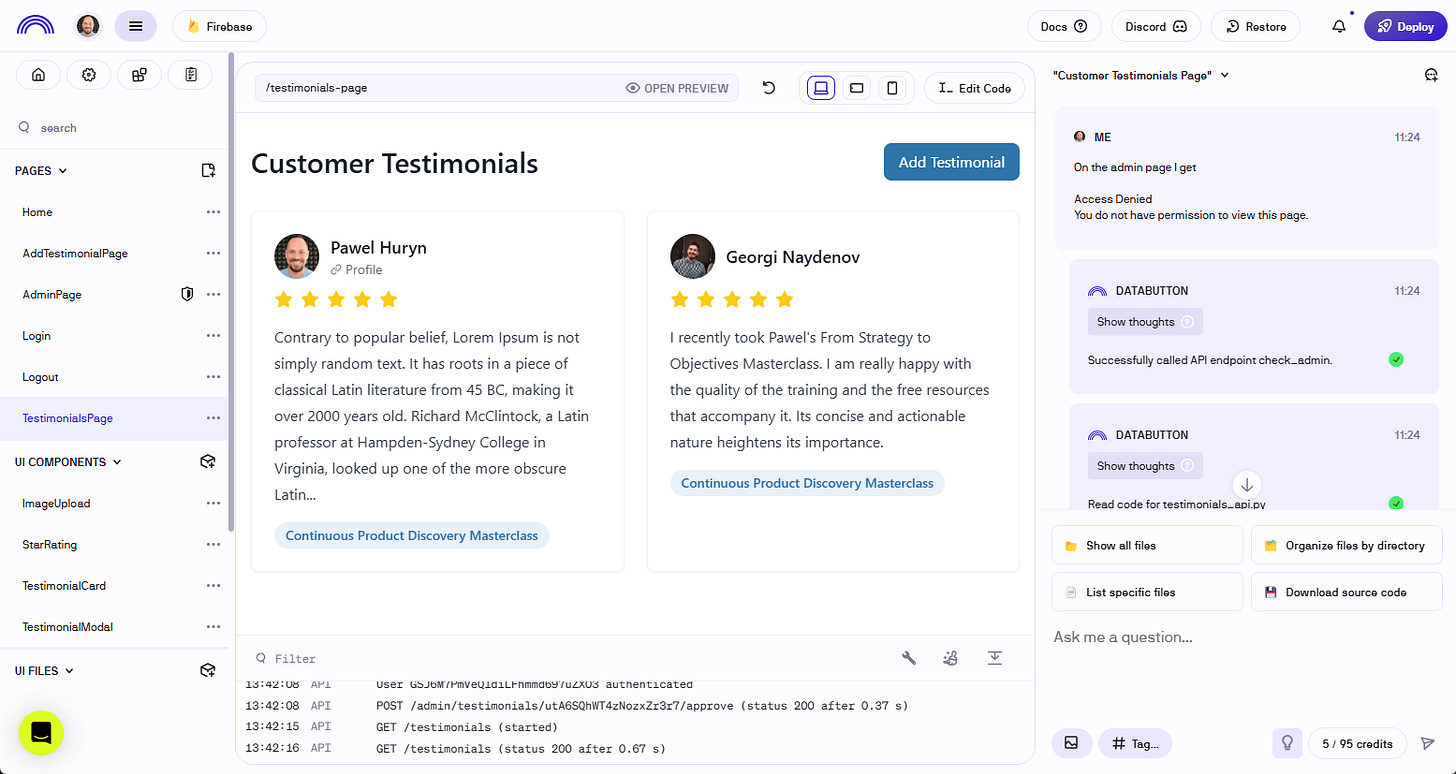Click the notification bell in the top bar

pyautogui.click(x=1338, y=26)
